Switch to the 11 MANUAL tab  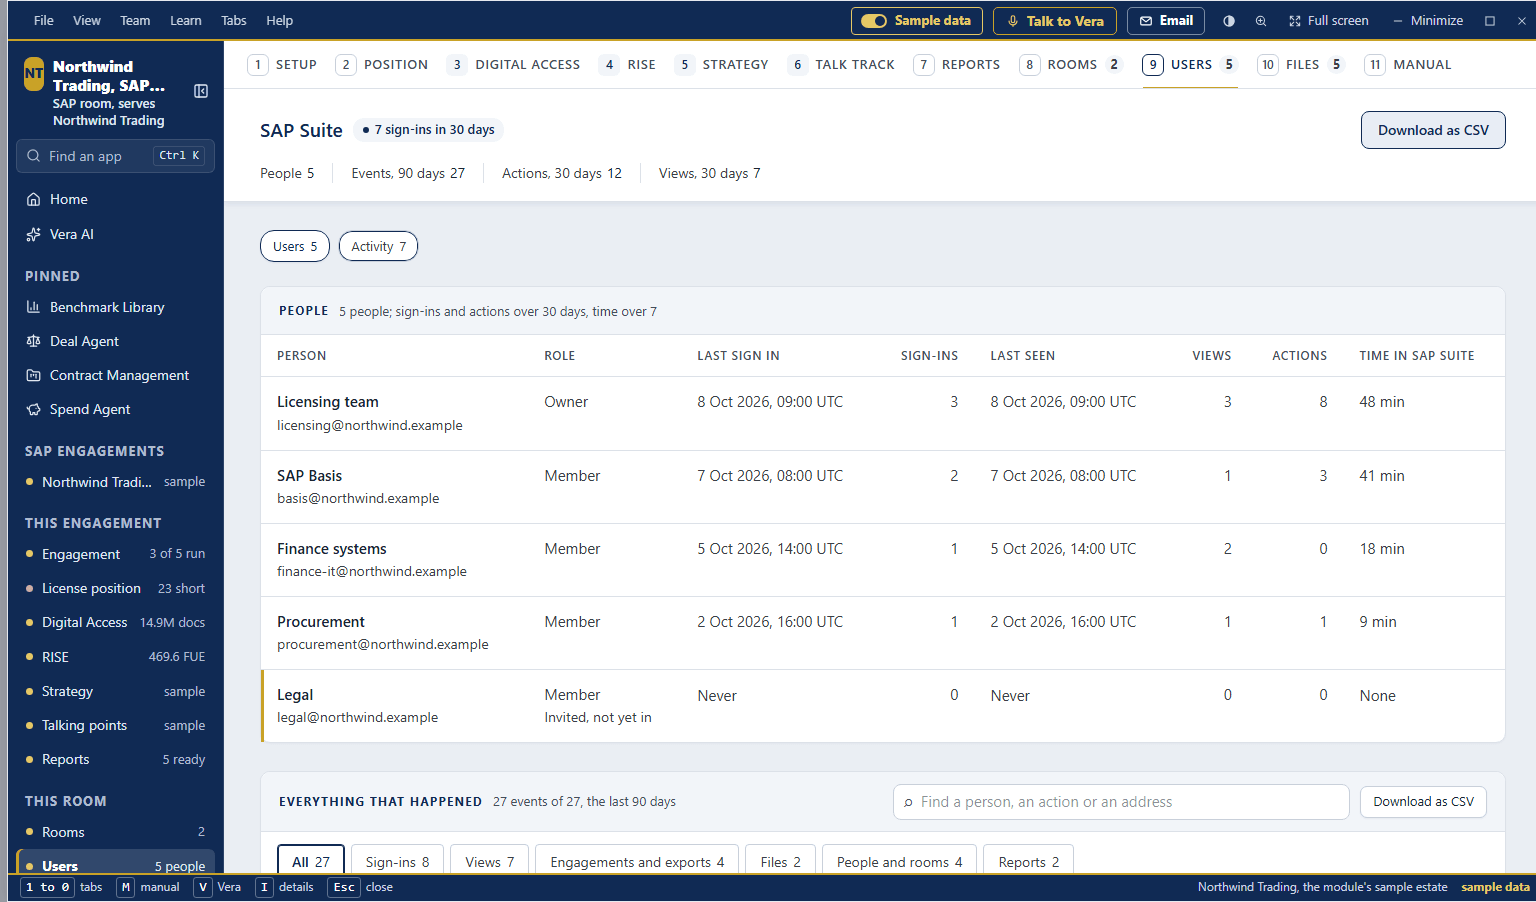(x=1408, y=65)
